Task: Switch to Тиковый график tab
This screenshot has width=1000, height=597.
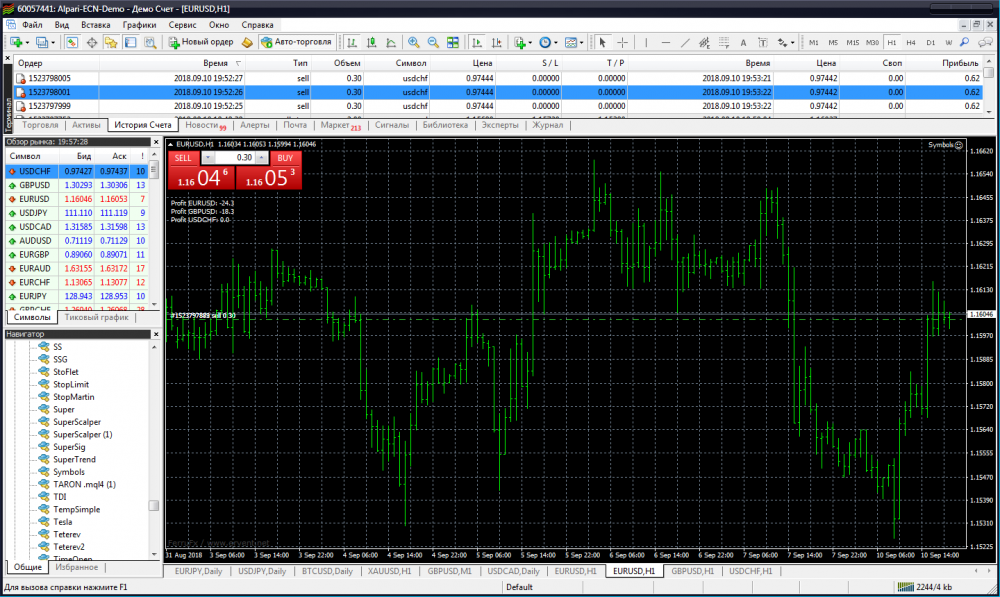Action: 96,317
